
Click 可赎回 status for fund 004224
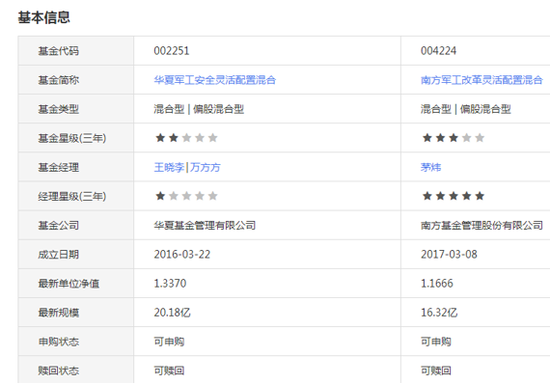tap(436, 371)
